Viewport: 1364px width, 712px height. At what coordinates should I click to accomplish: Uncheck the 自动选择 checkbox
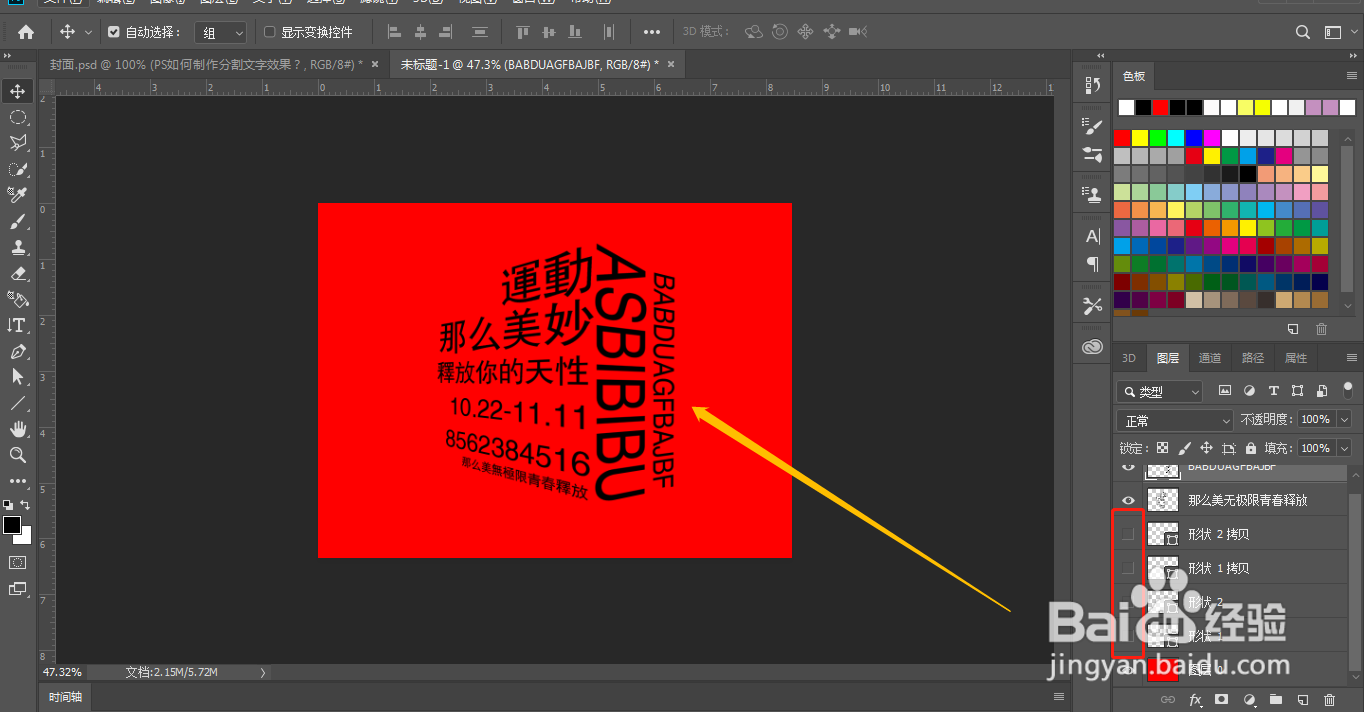pyautogui.click(x=114, y=32)
